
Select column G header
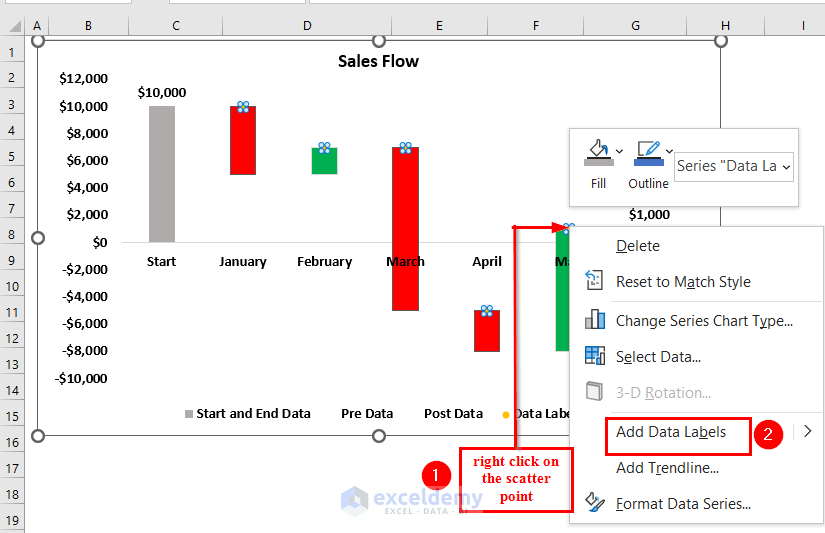point(636,25)
